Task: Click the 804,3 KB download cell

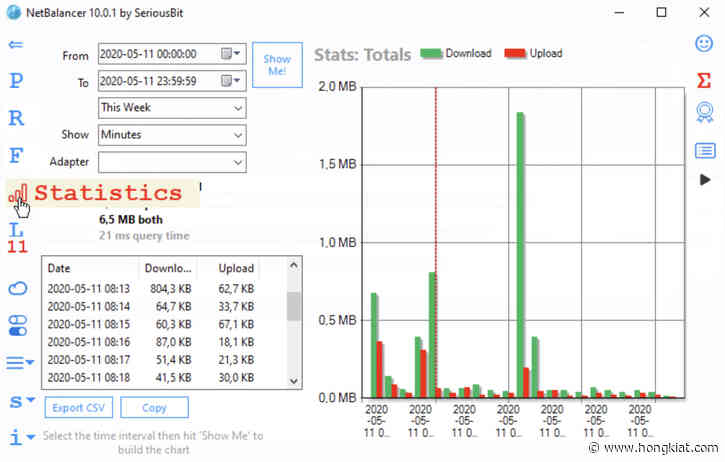Action: (x=171, y=289)
